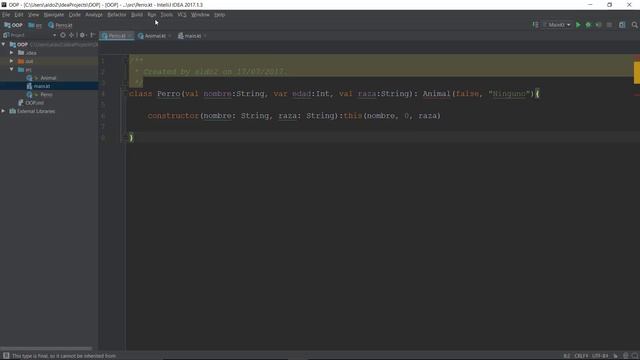Screen dimensions: 640x360
Task: Toggle tool window buttons icon in status bar
Action: tap(6, 356)
